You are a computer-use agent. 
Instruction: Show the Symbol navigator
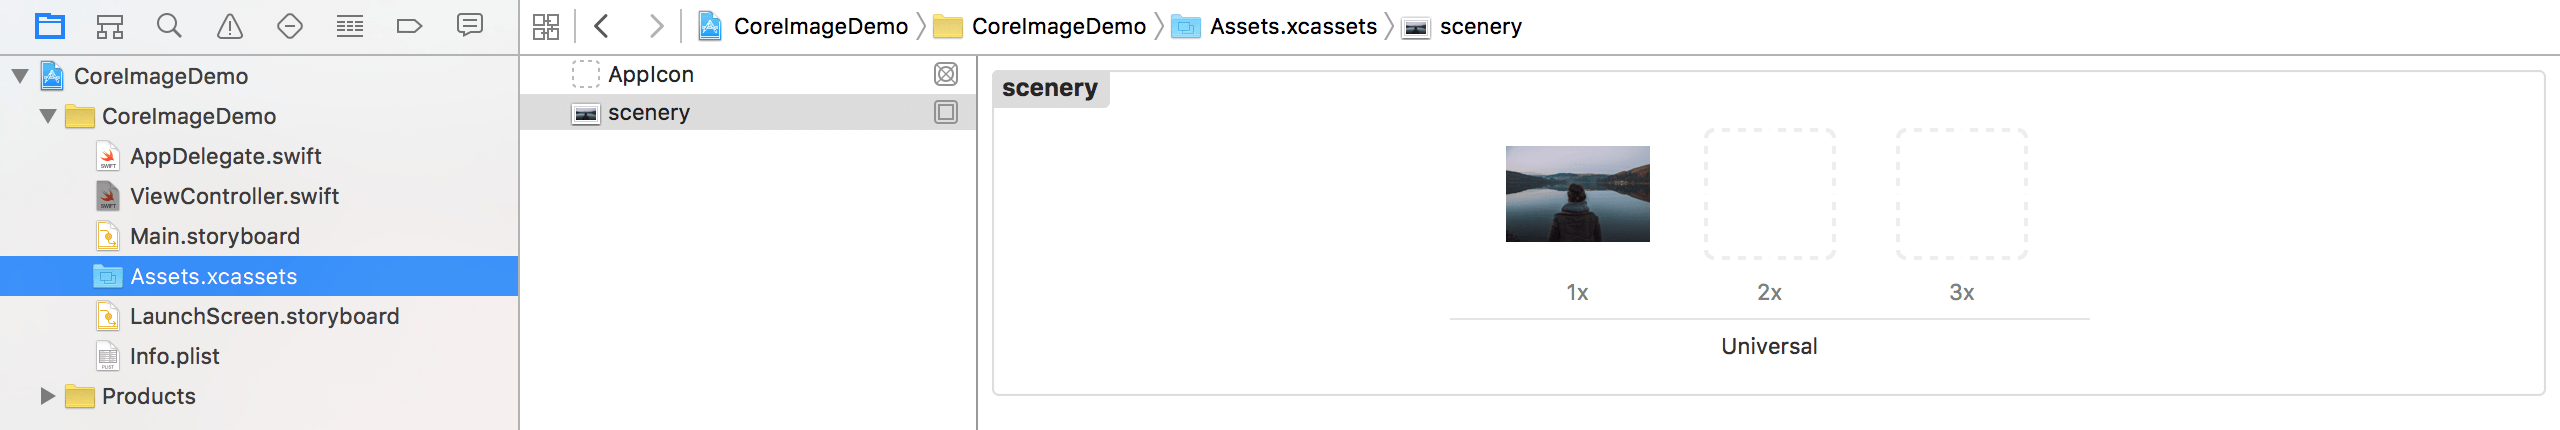tap(110, 26)
